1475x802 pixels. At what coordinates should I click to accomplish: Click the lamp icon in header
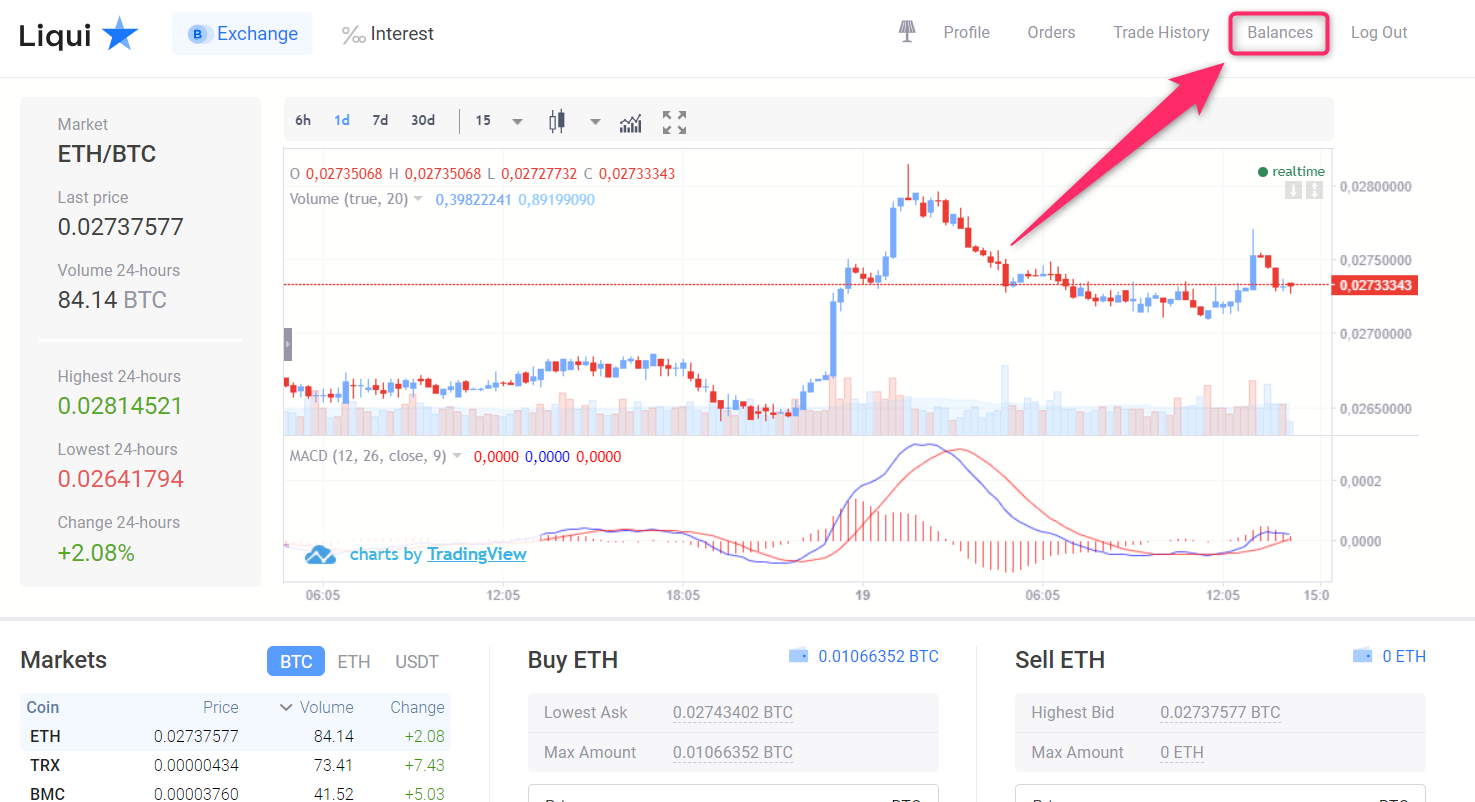tap(907, 32)
